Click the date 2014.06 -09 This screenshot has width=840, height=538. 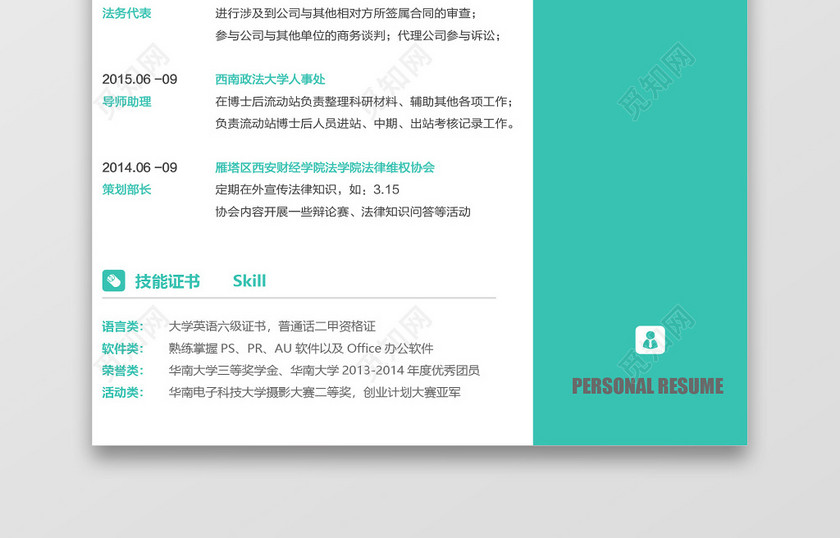pos(139,168)
